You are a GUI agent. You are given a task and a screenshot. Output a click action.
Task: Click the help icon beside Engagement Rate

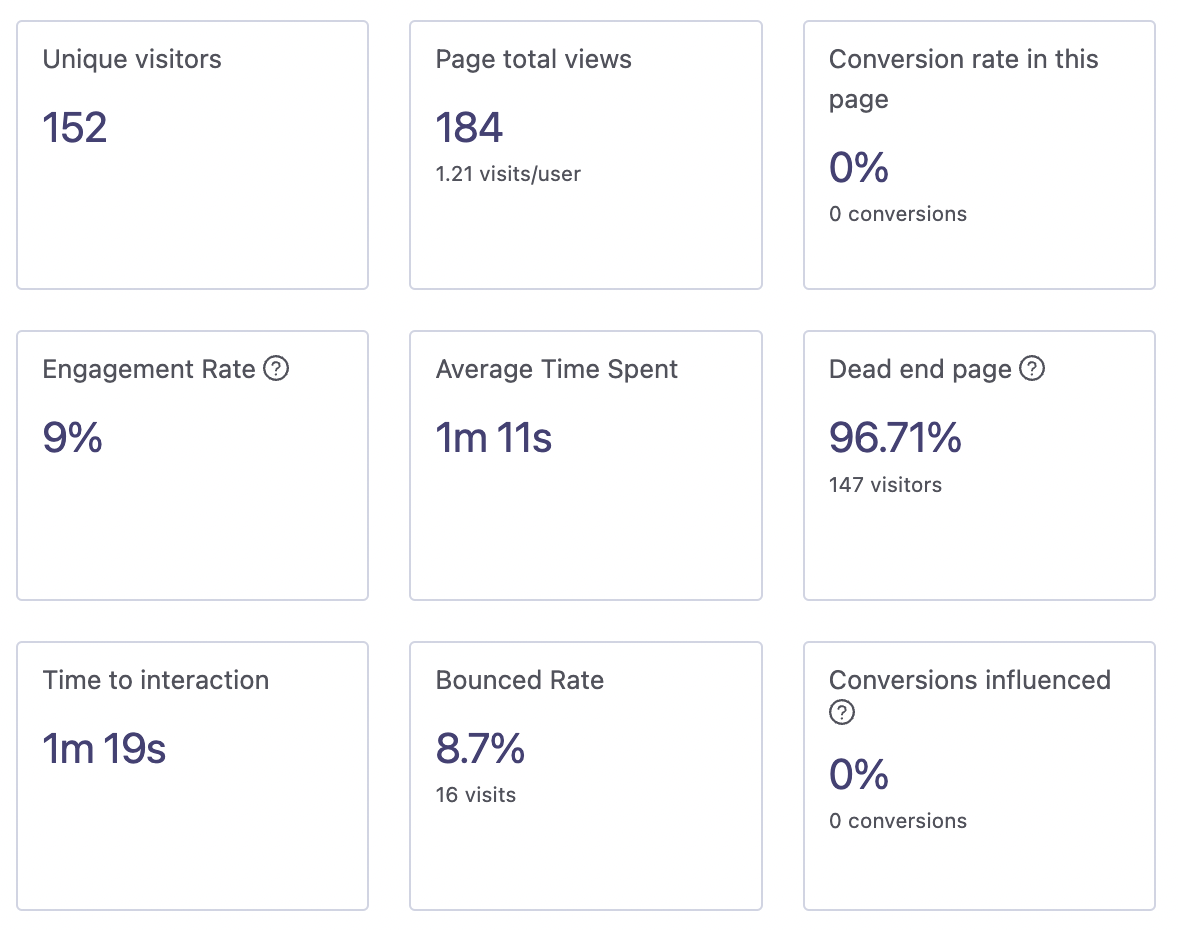pyautogui.click(x=276, y=369)
